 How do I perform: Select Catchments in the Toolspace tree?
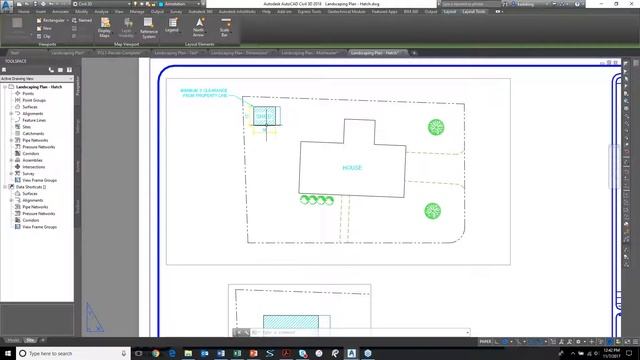pos(33,133)
